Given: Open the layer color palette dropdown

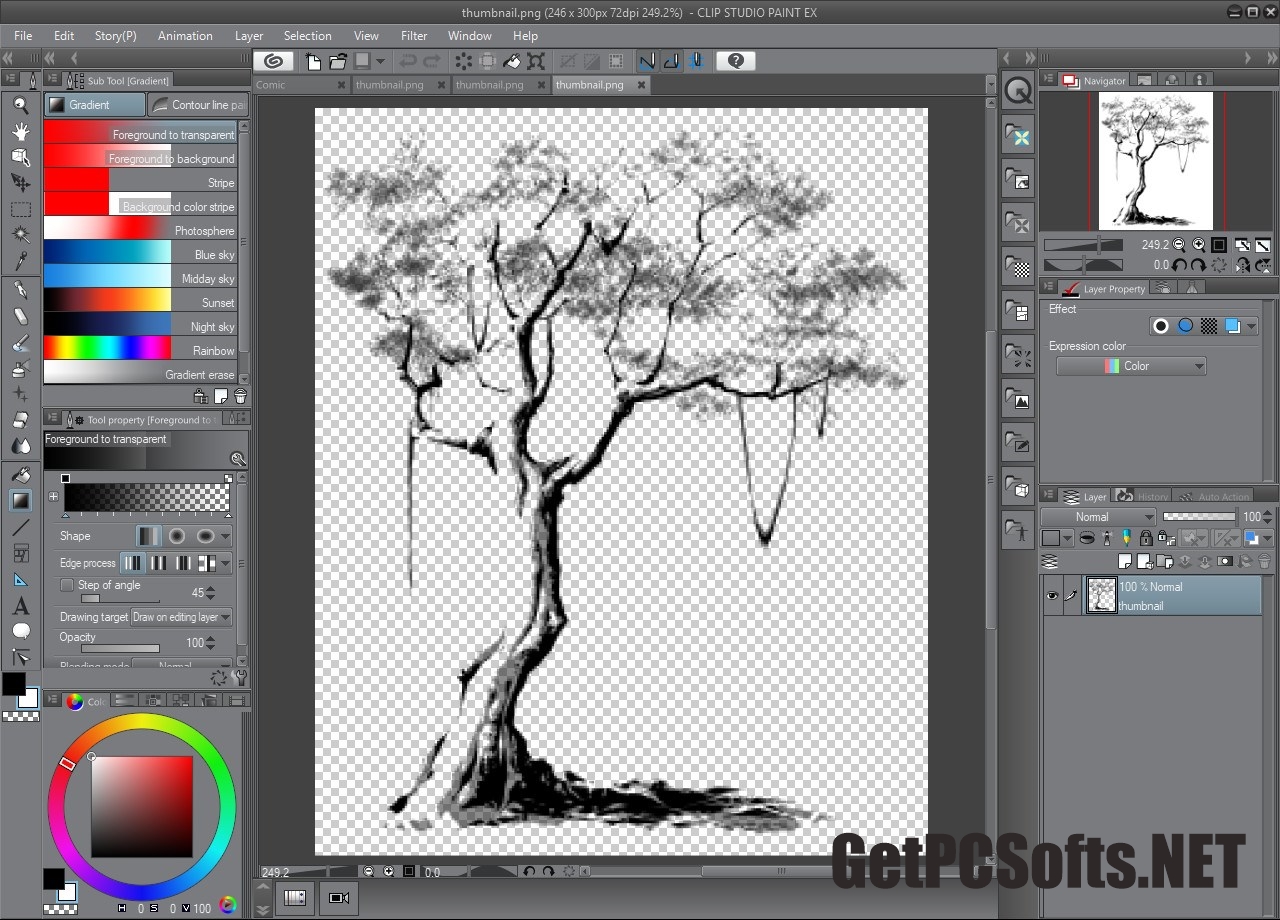Looking at the screenshot, I should click(x=1055, y=539).
